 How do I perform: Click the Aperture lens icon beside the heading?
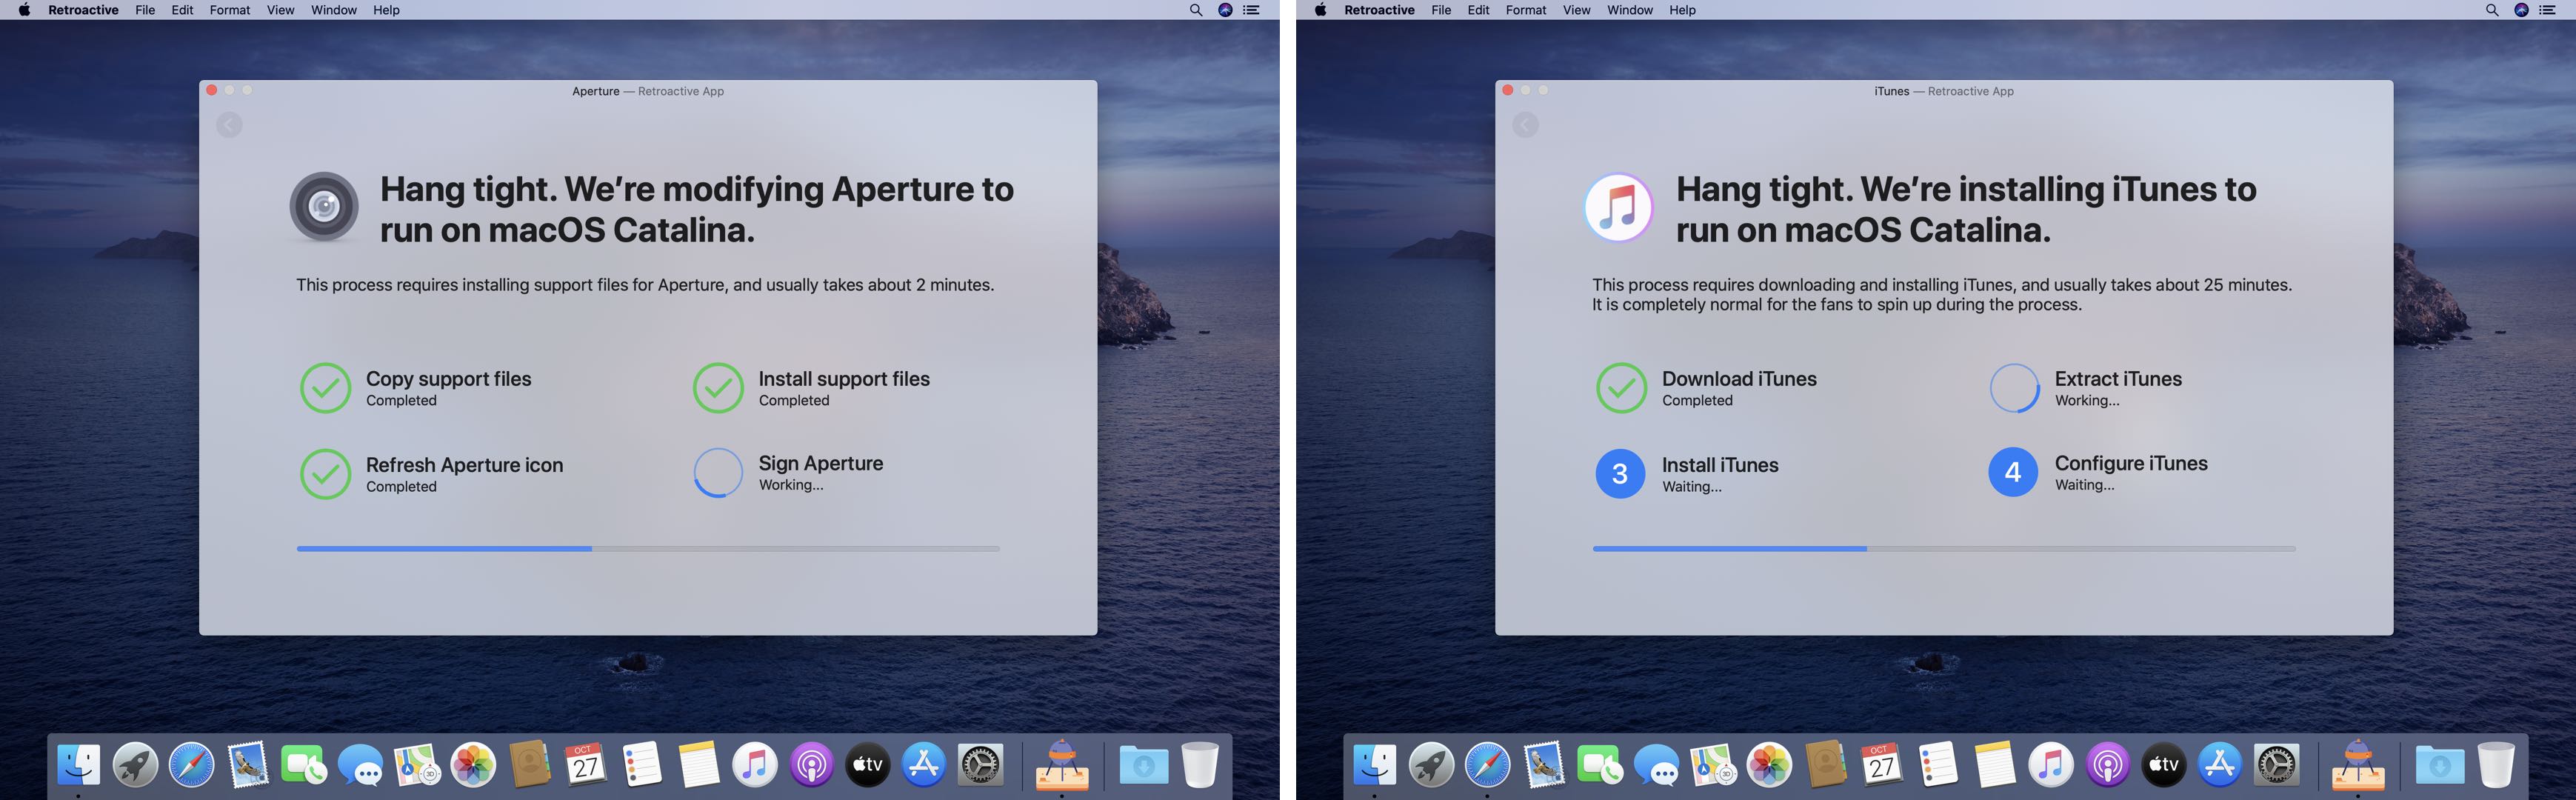(324, 207)
